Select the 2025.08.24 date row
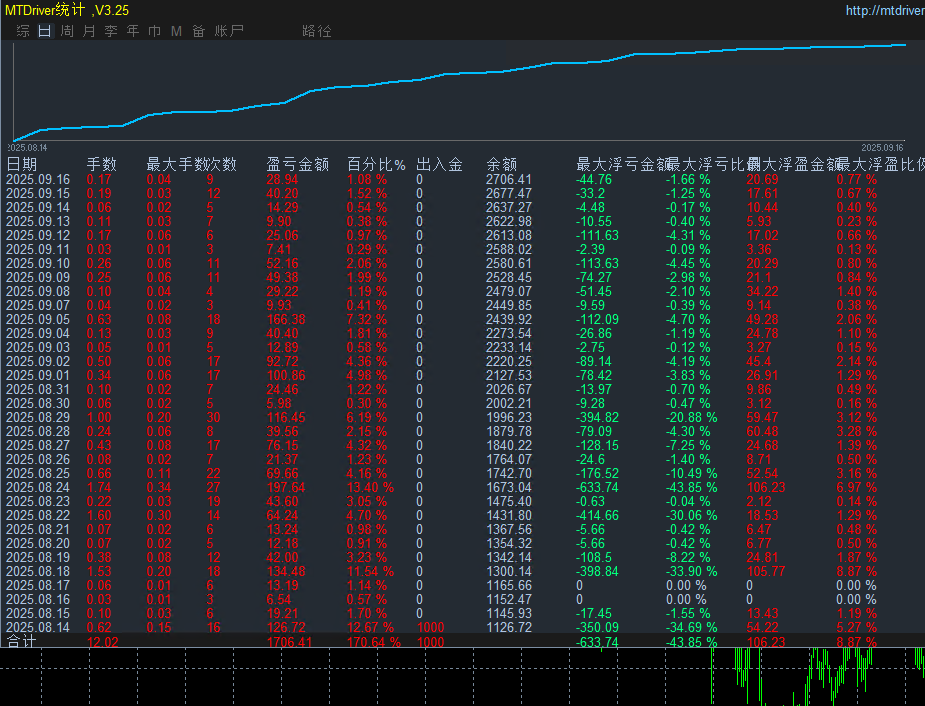 pos(38,487)
